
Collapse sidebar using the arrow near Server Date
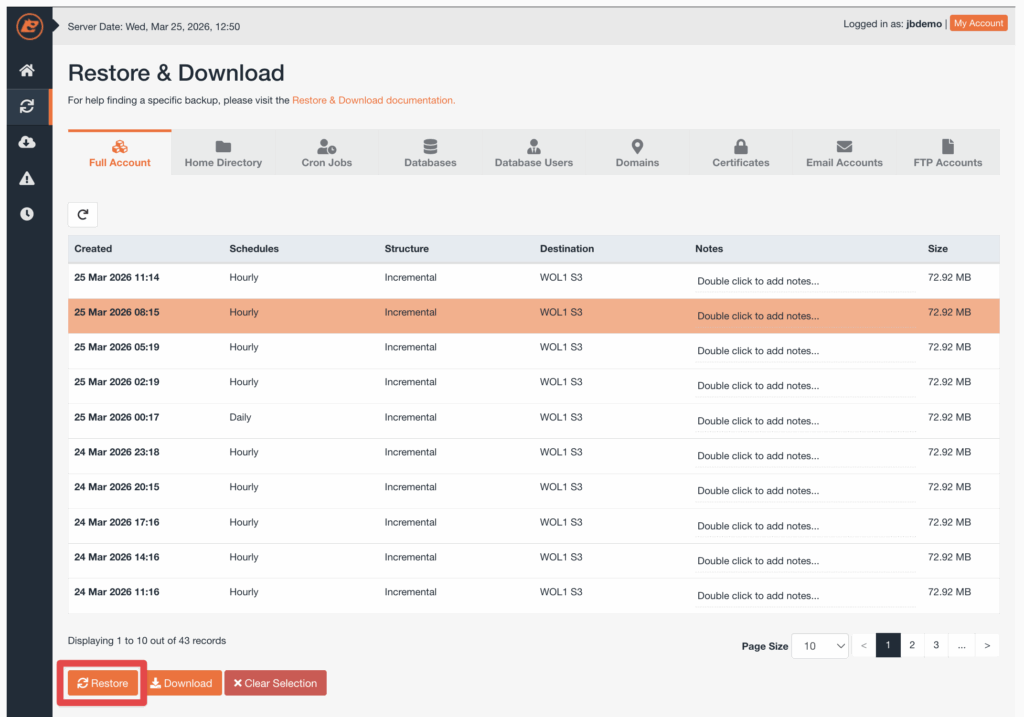(x=57, y=26)
